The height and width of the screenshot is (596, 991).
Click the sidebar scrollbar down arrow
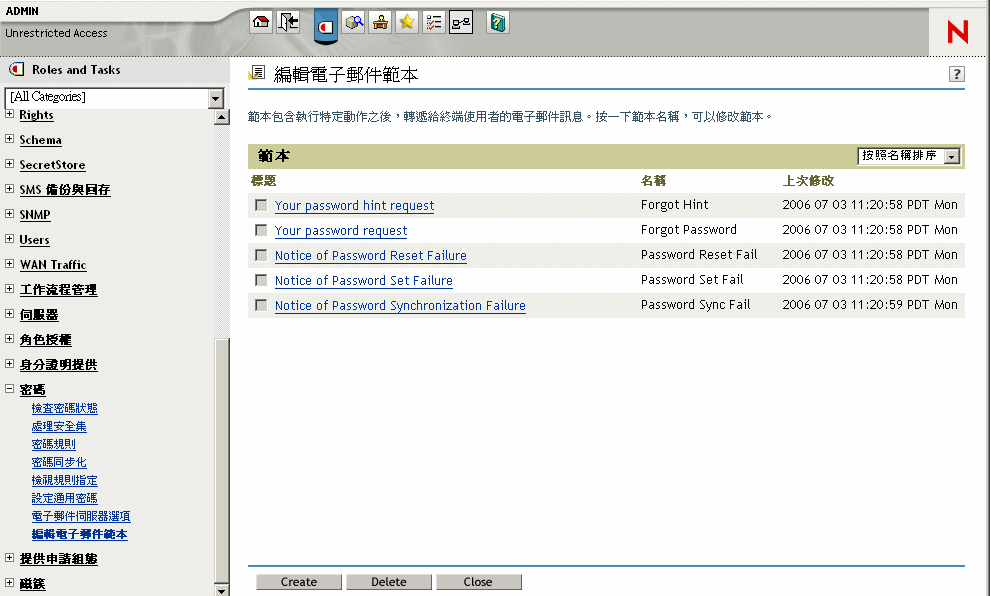point(221,589)
